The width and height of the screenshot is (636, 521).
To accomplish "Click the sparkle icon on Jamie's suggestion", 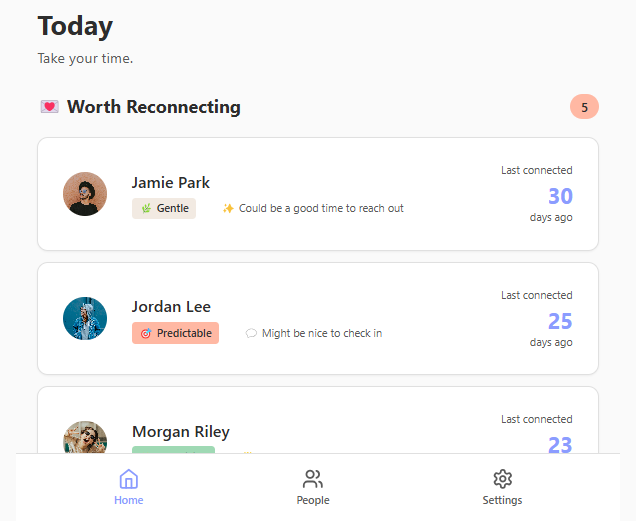I will (228, 208).
